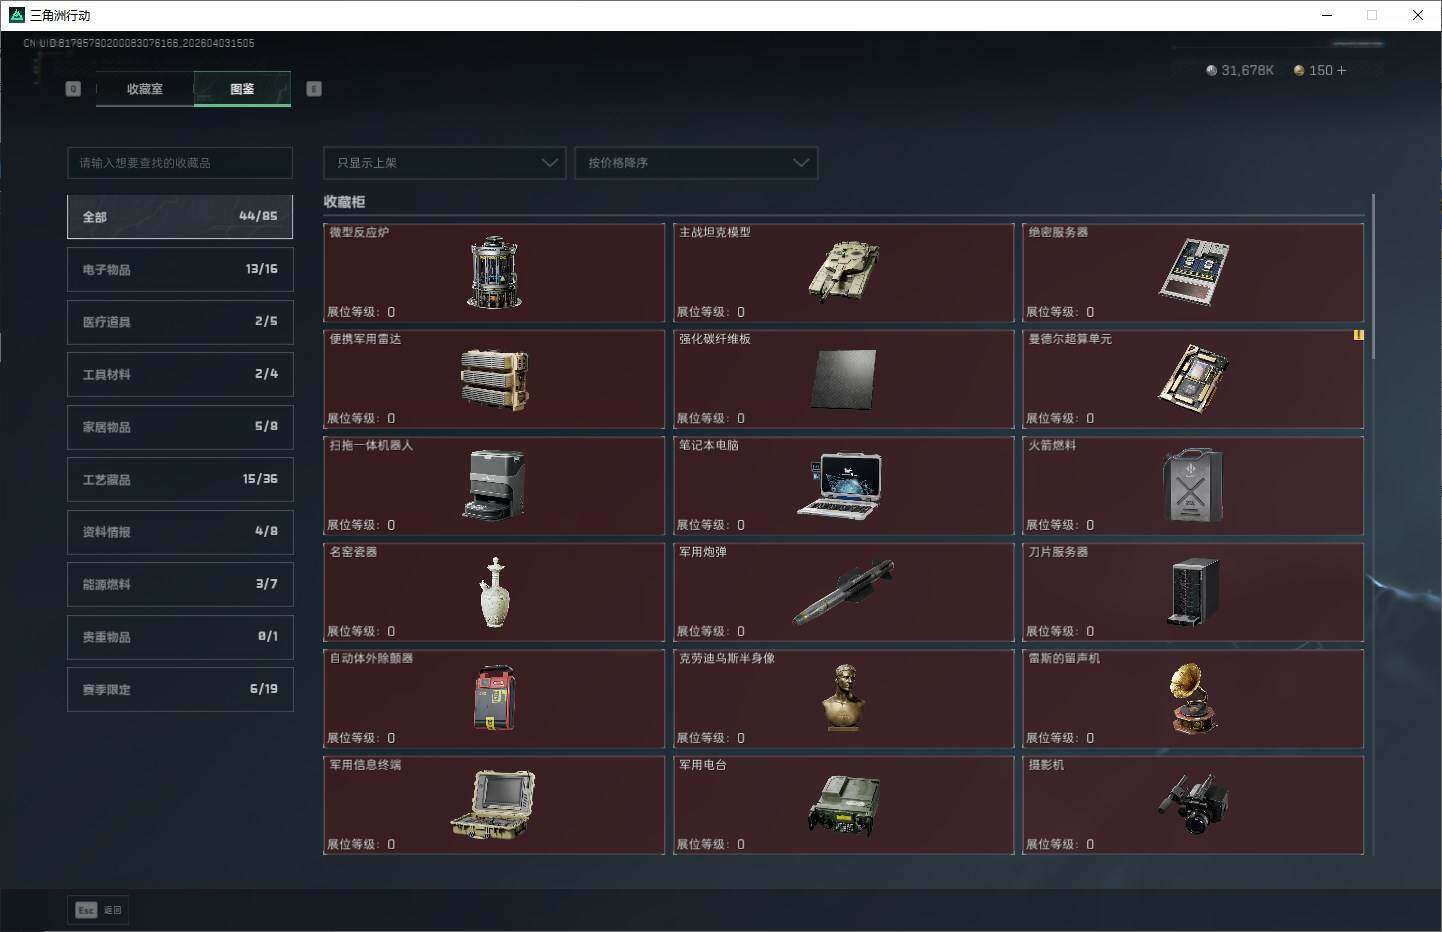Screen dimensions: 1442x932
Task: Click the 微型反应炉 reactor item icon
Action: click(x=494, y=272)
